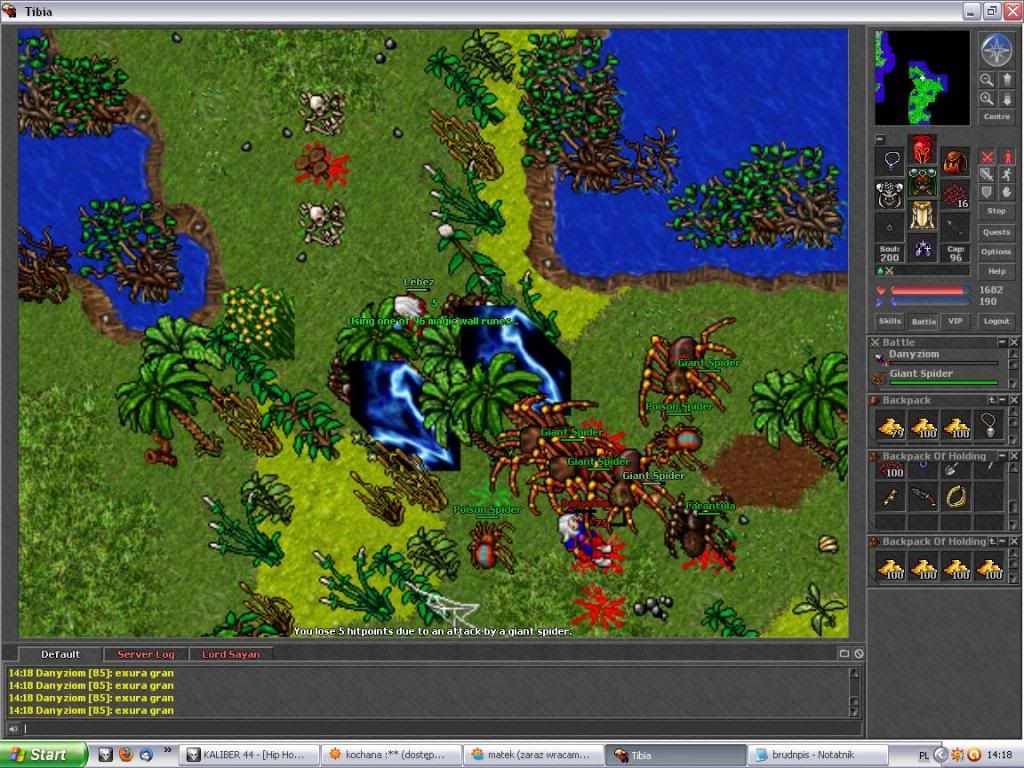Image resolution: width=1024 pixels, height=768 pixels.
Task: Minimize the Backpack container window
Action: [1002, 400]
